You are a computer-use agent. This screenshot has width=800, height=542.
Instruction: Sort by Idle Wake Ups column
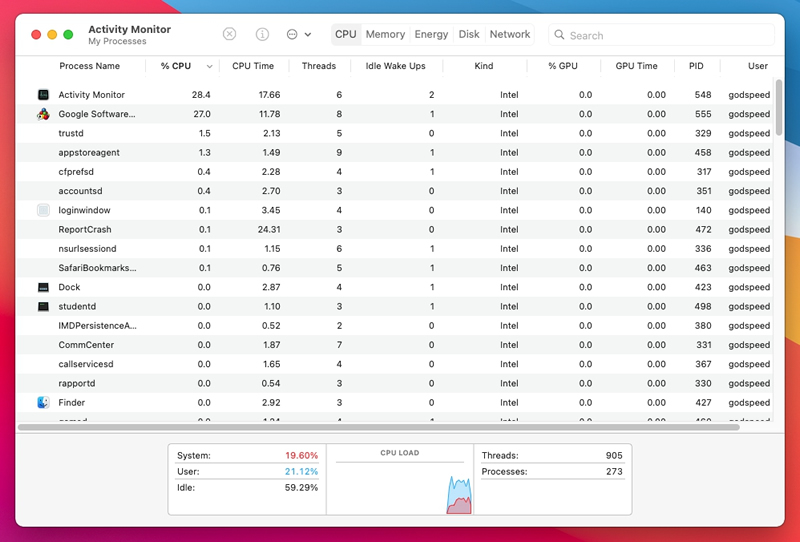tap(395, 66)
